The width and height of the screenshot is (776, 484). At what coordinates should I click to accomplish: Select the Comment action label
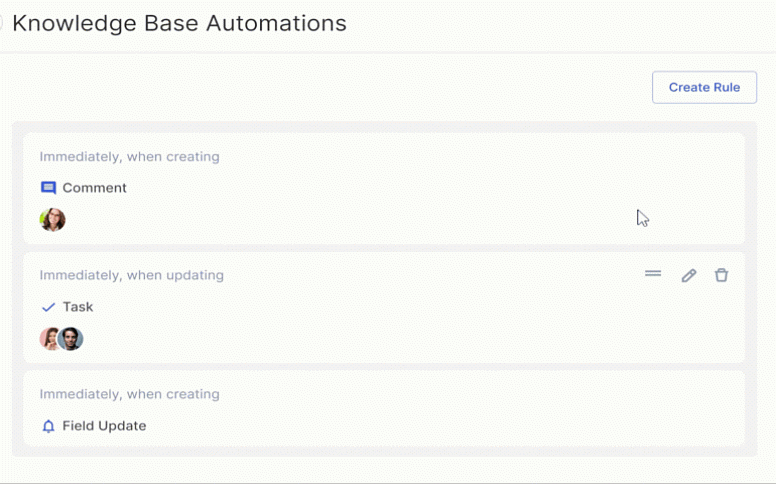click(x=94, y=188)
